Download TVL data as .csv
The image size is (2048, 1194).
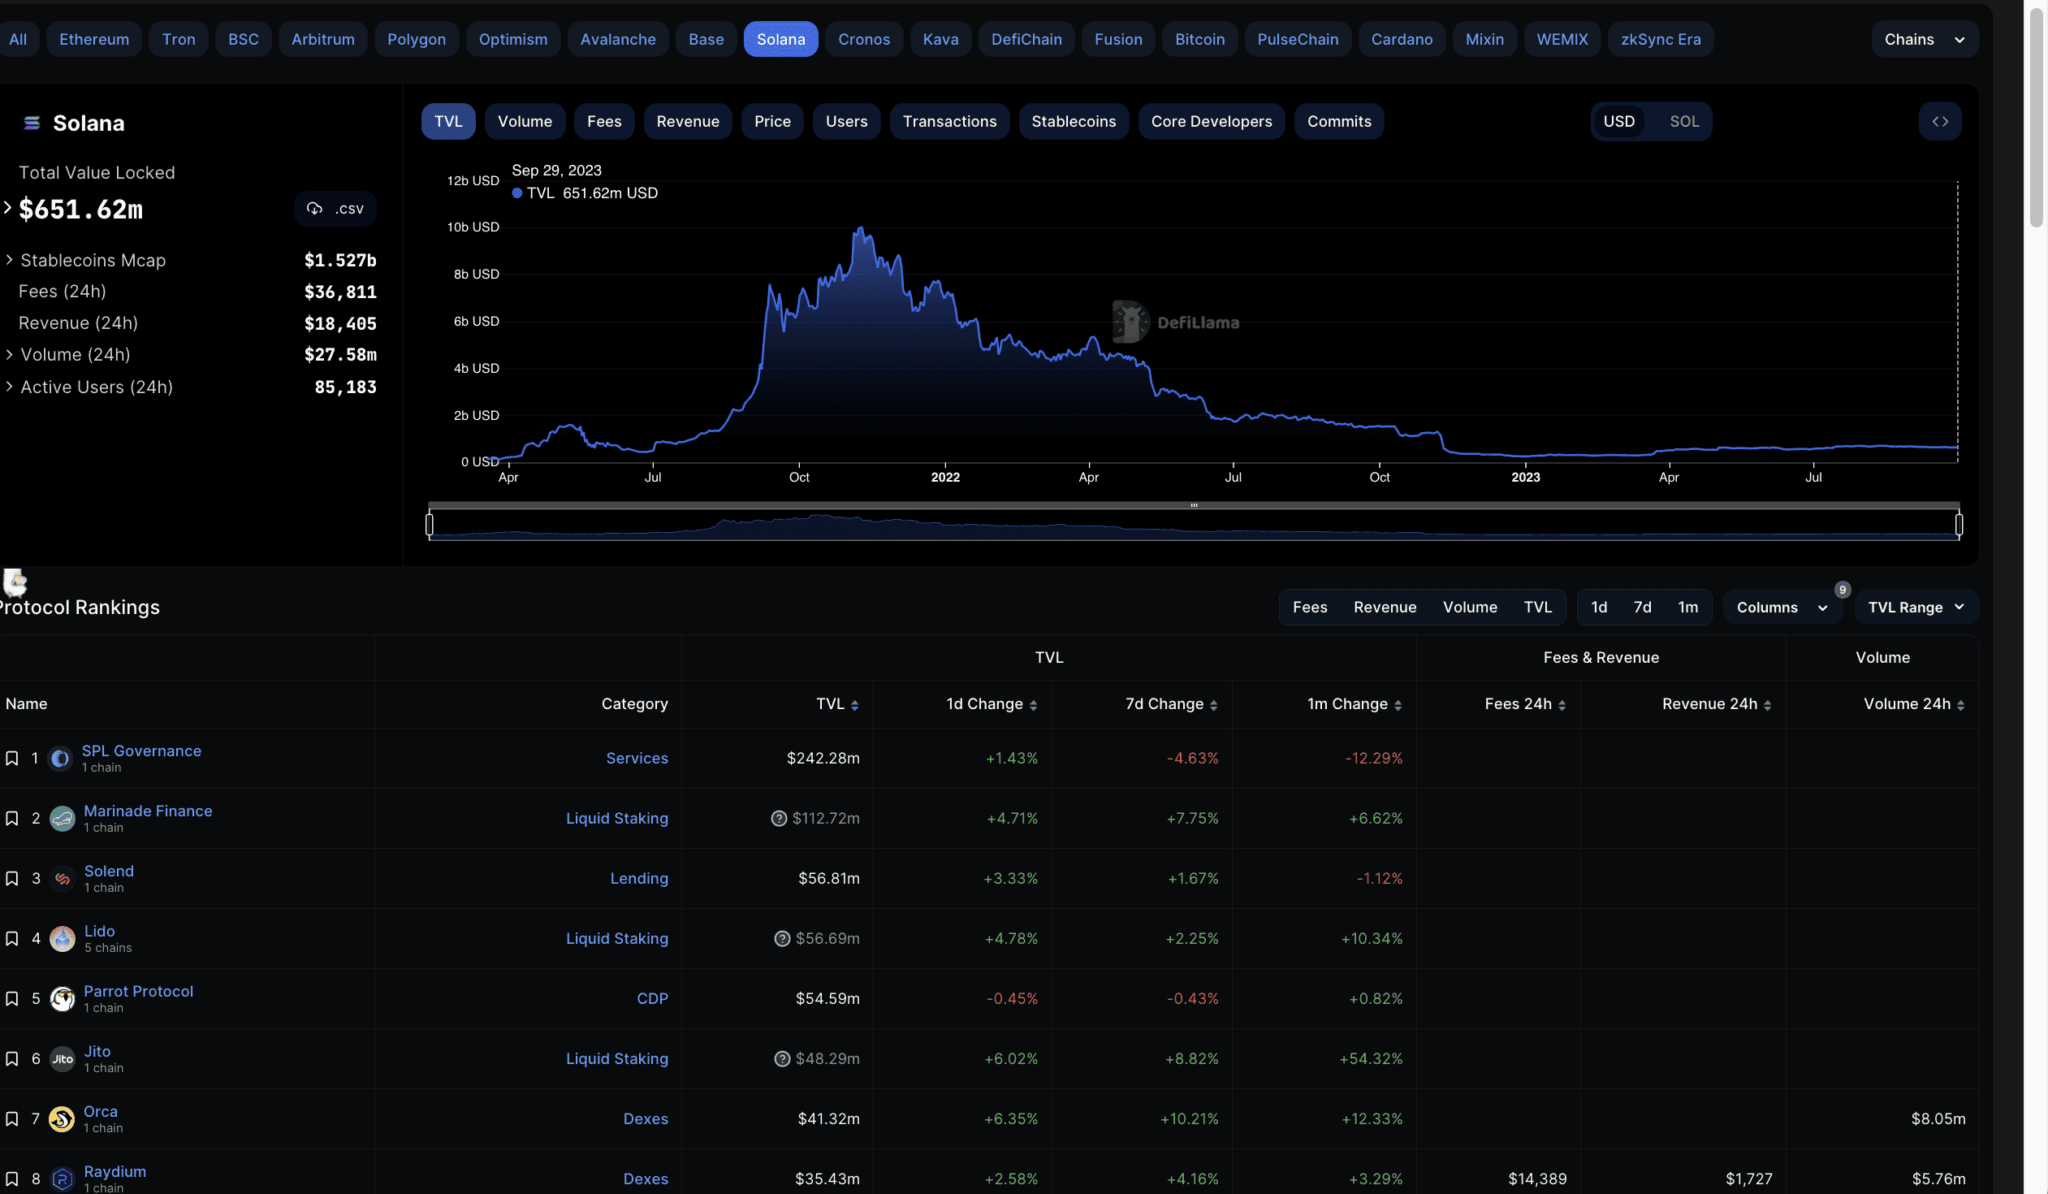pos(336,208)
